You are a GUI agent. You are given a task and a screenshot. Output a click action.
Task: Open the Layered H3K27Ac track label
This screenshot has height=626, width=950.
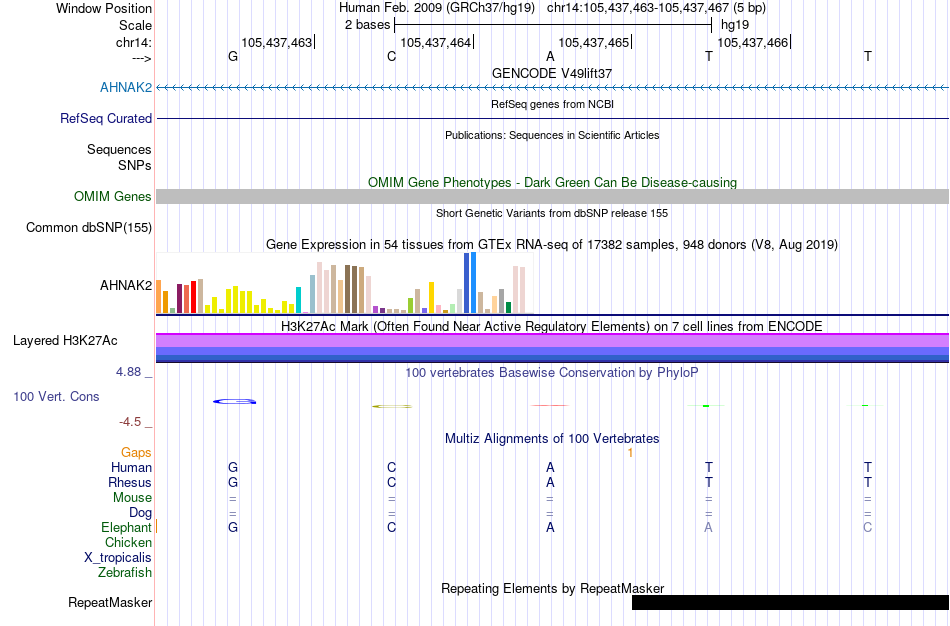click(65, 341)
